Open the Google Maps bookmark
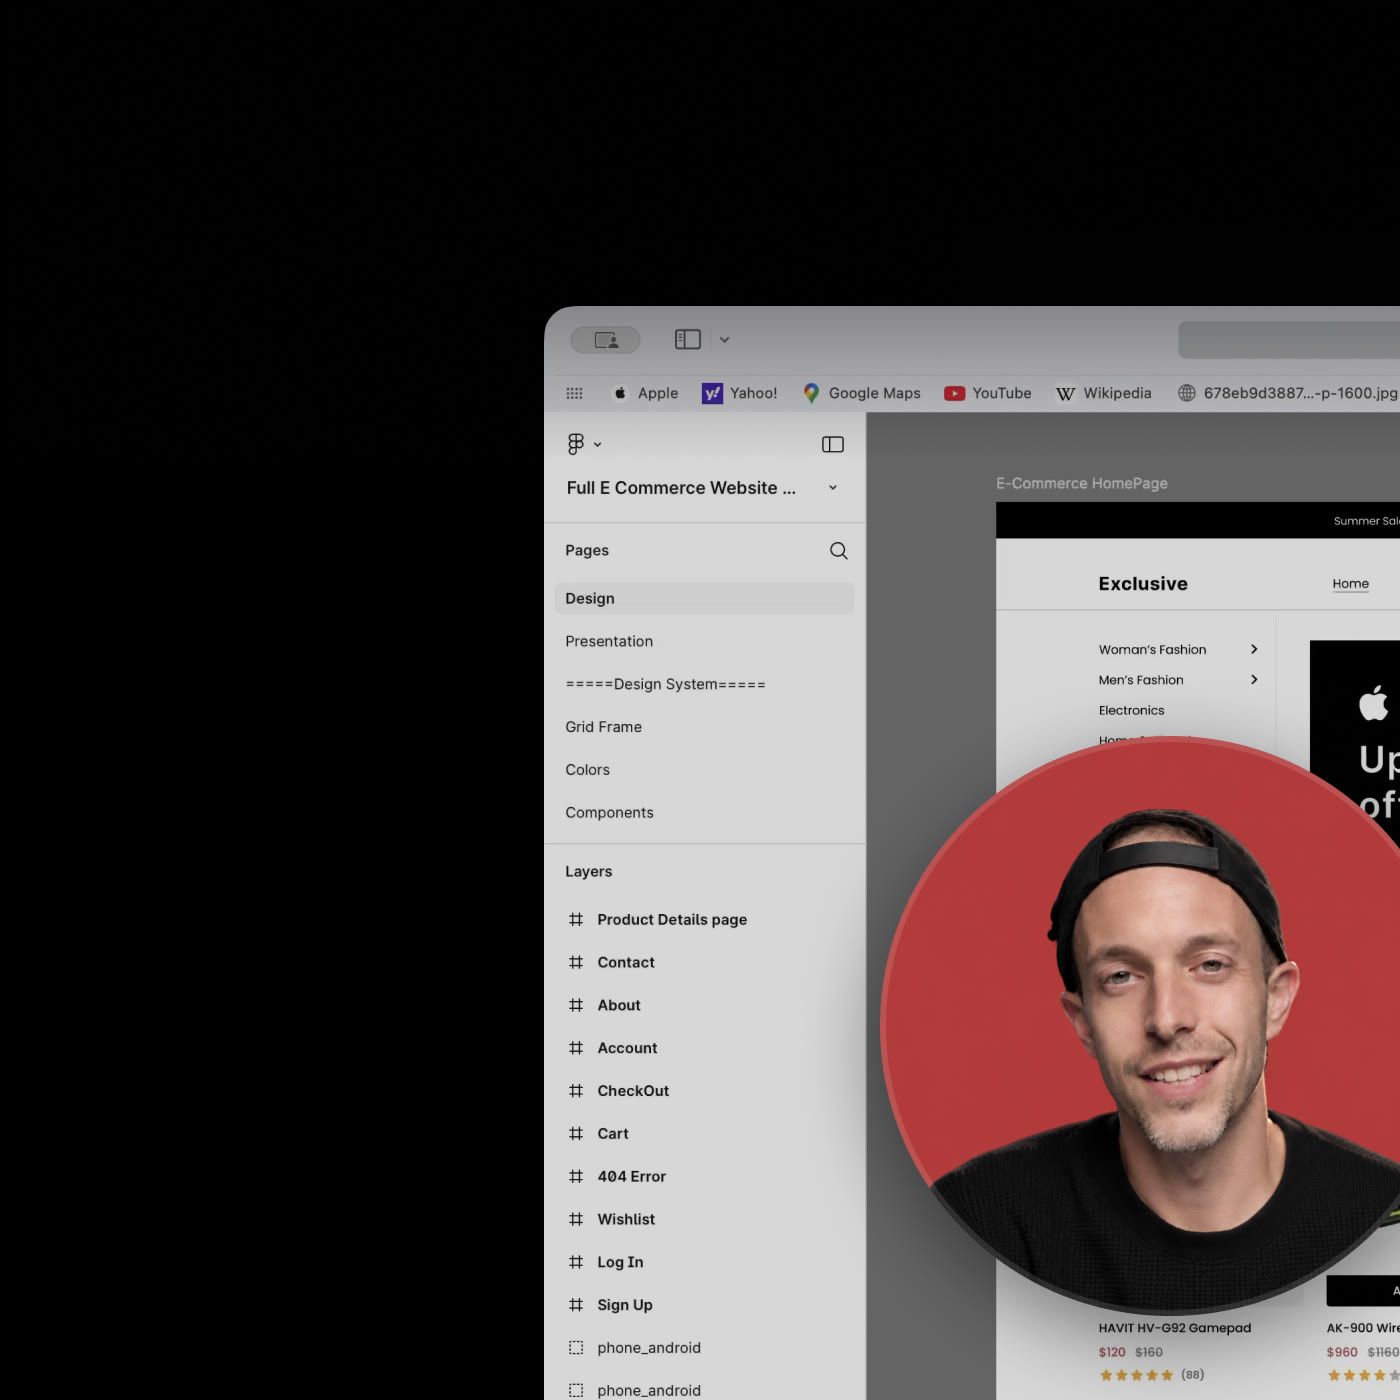 861,393
